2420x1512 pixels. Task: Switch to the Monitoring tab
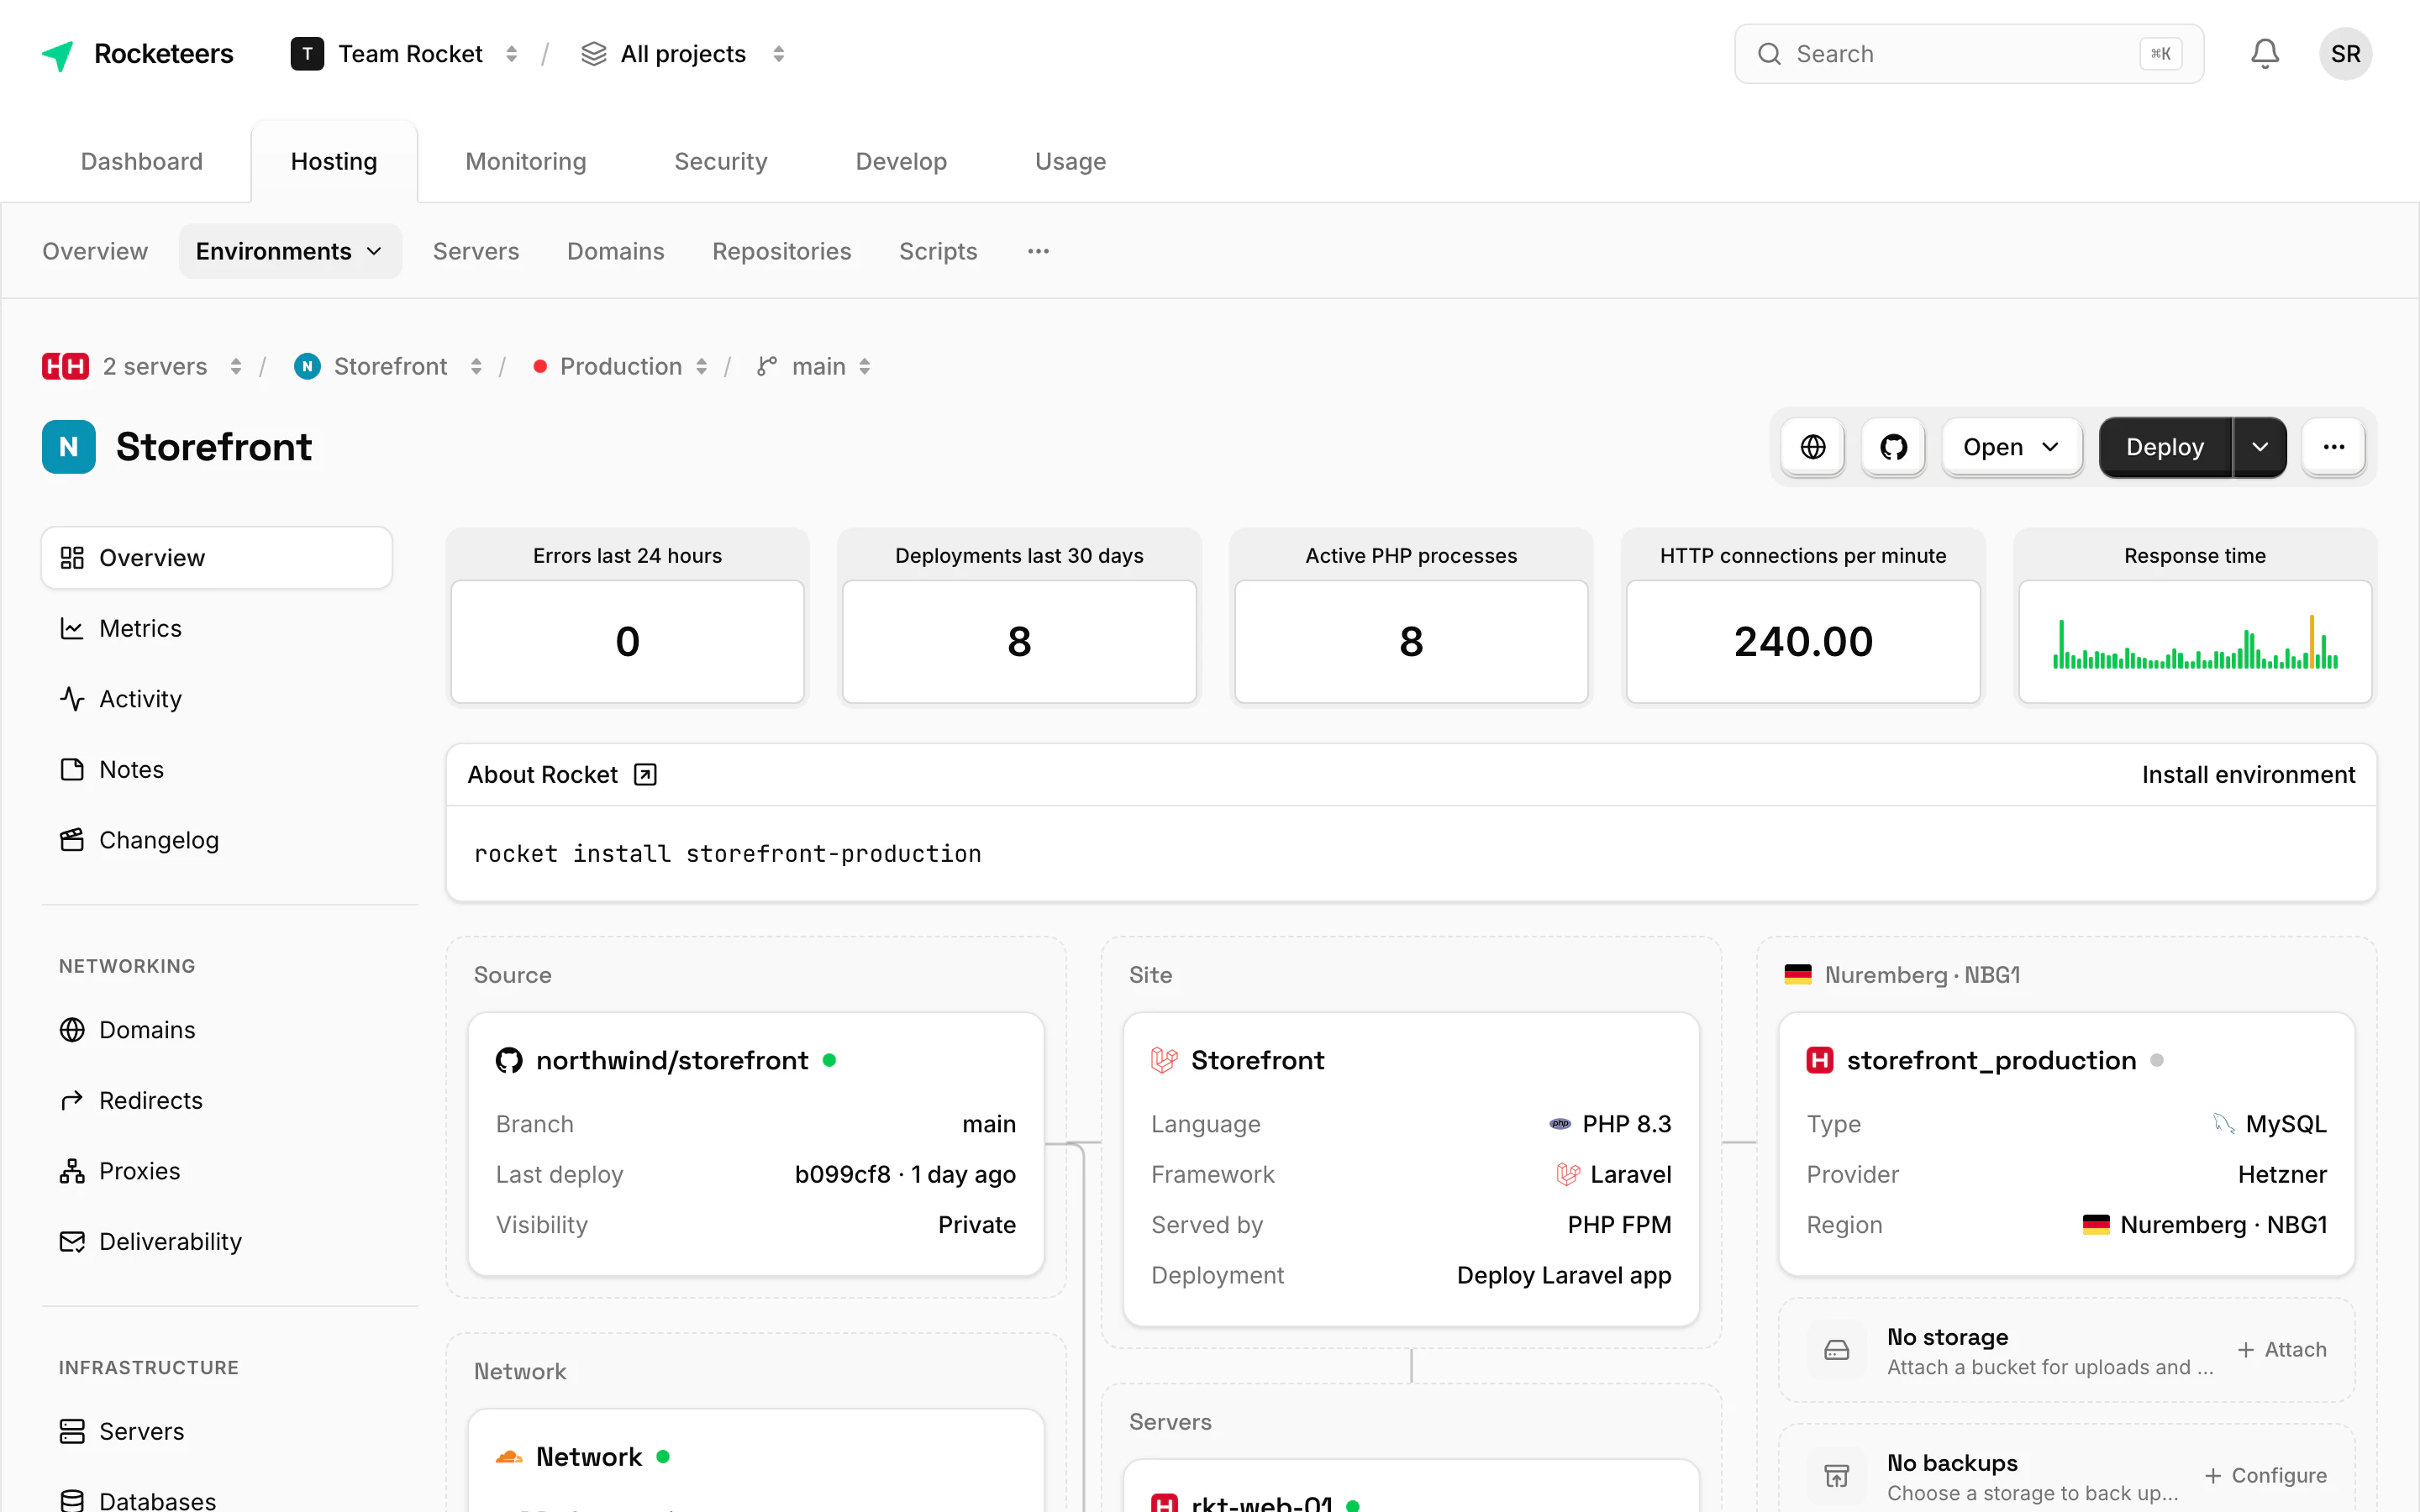tap(526, 161)
